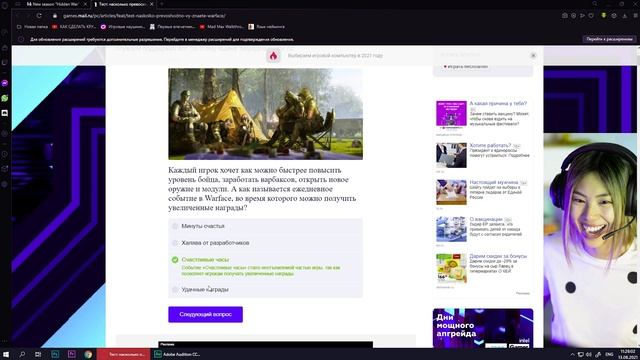Open the Premiere Pro taskbar icon
640x360 pixels.
71,354
